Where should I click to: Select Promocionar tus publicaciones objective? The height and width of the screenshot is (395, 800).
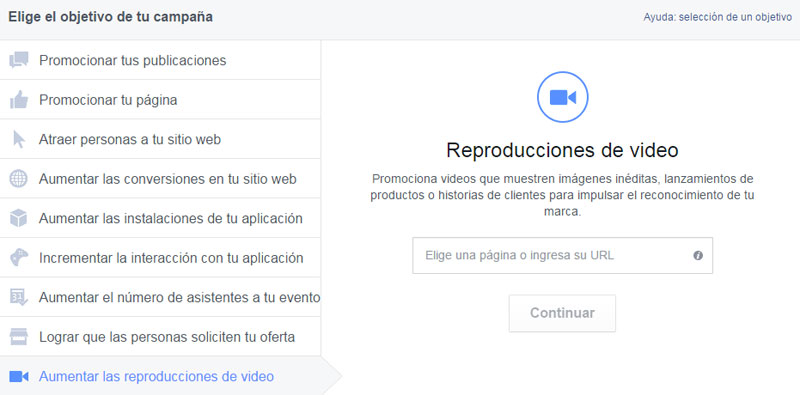click(160, 60)
